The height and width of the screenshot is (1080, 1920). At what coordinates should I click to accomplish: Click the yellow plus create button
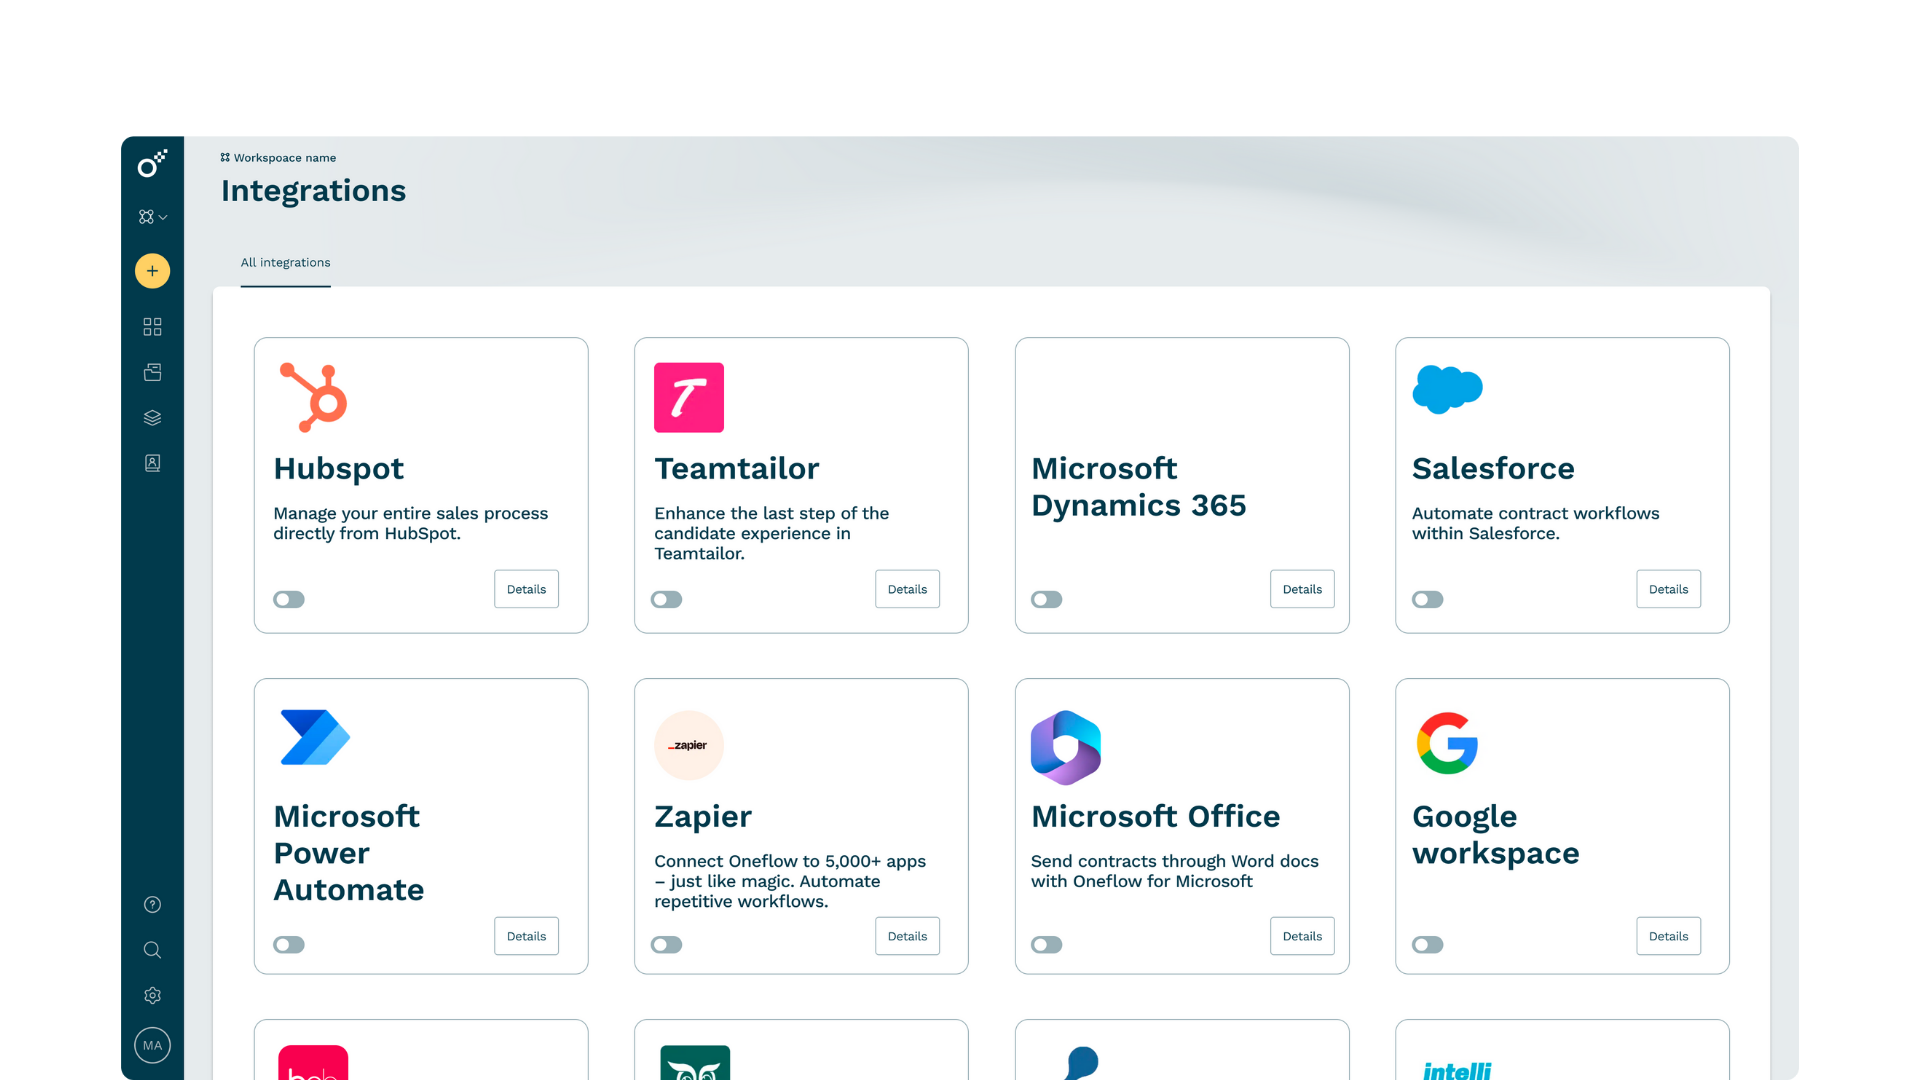[x=152, y=271]
